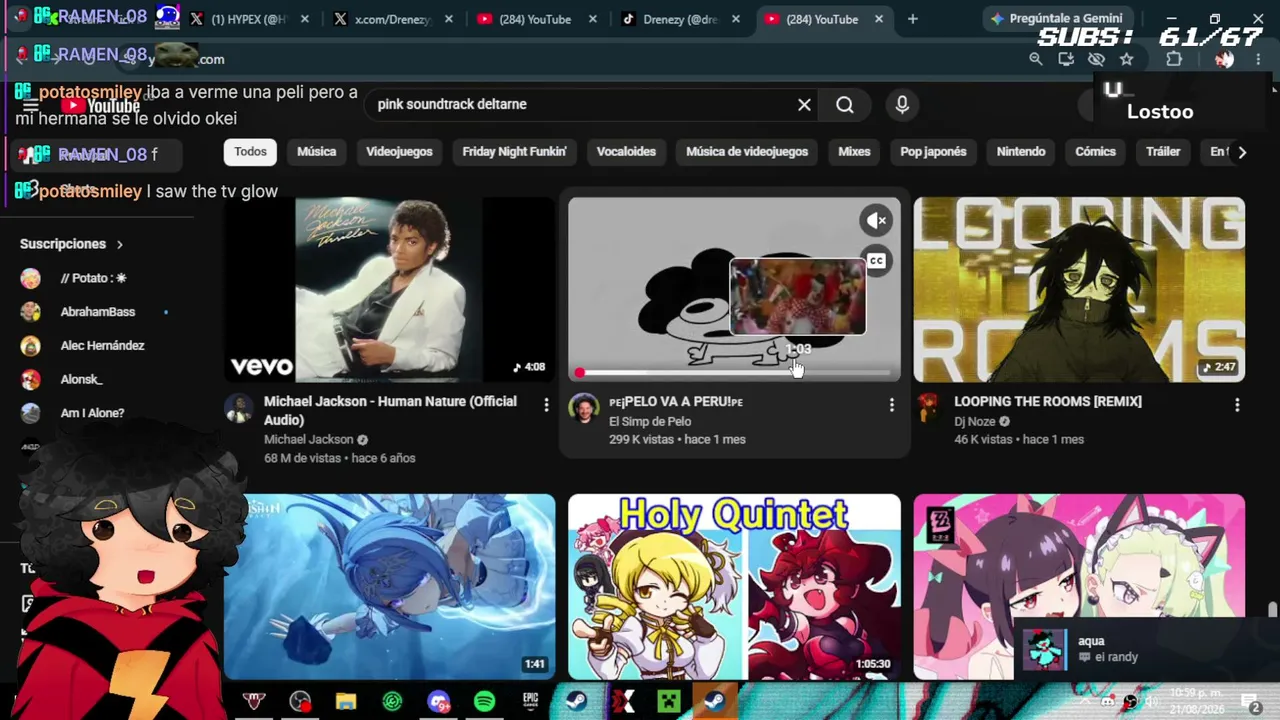This screenshot has width=1280, height=720.
Task: Open a new browser tab
Action: coord(912,19)
